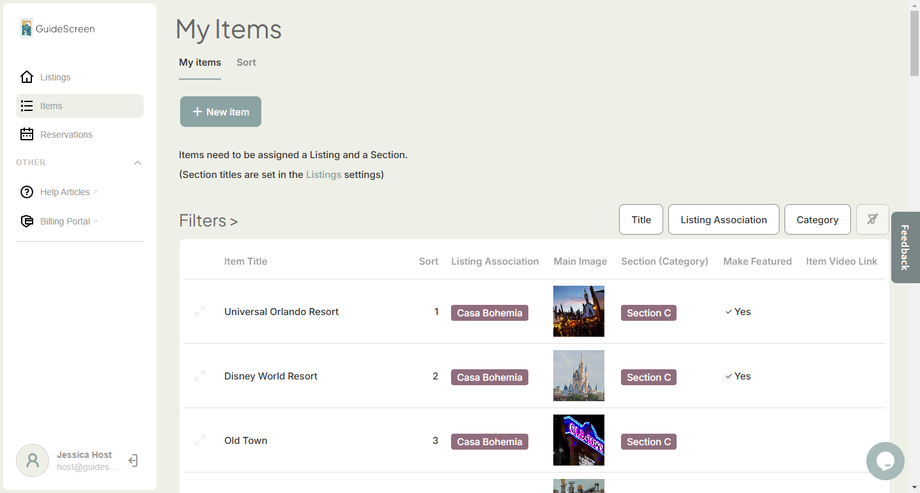920x493 pixels.
Task: Switch to the Sort tab
Action: click(x=246, y=63)
